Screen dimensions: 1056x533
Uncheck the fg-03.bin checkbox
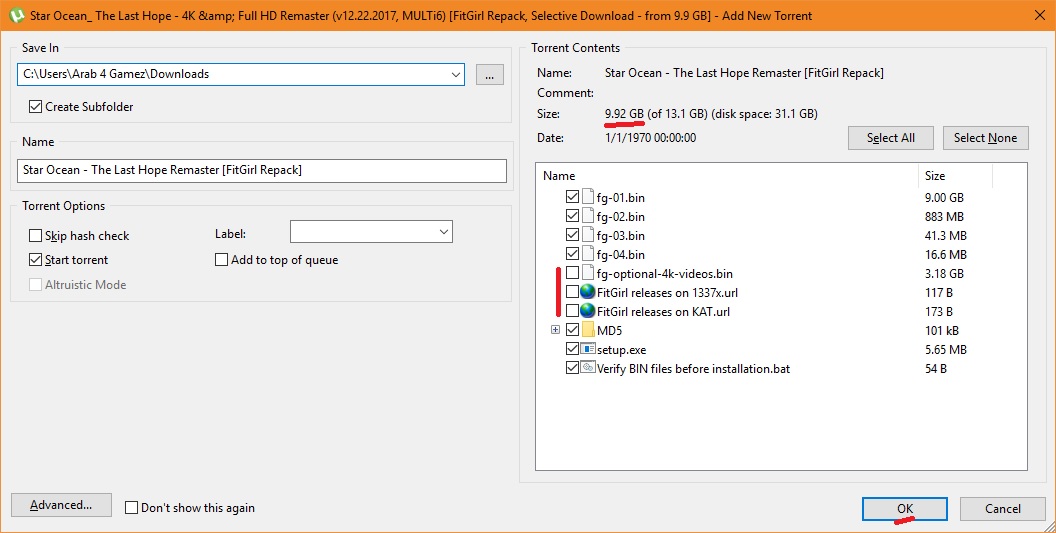click(572, 235)
